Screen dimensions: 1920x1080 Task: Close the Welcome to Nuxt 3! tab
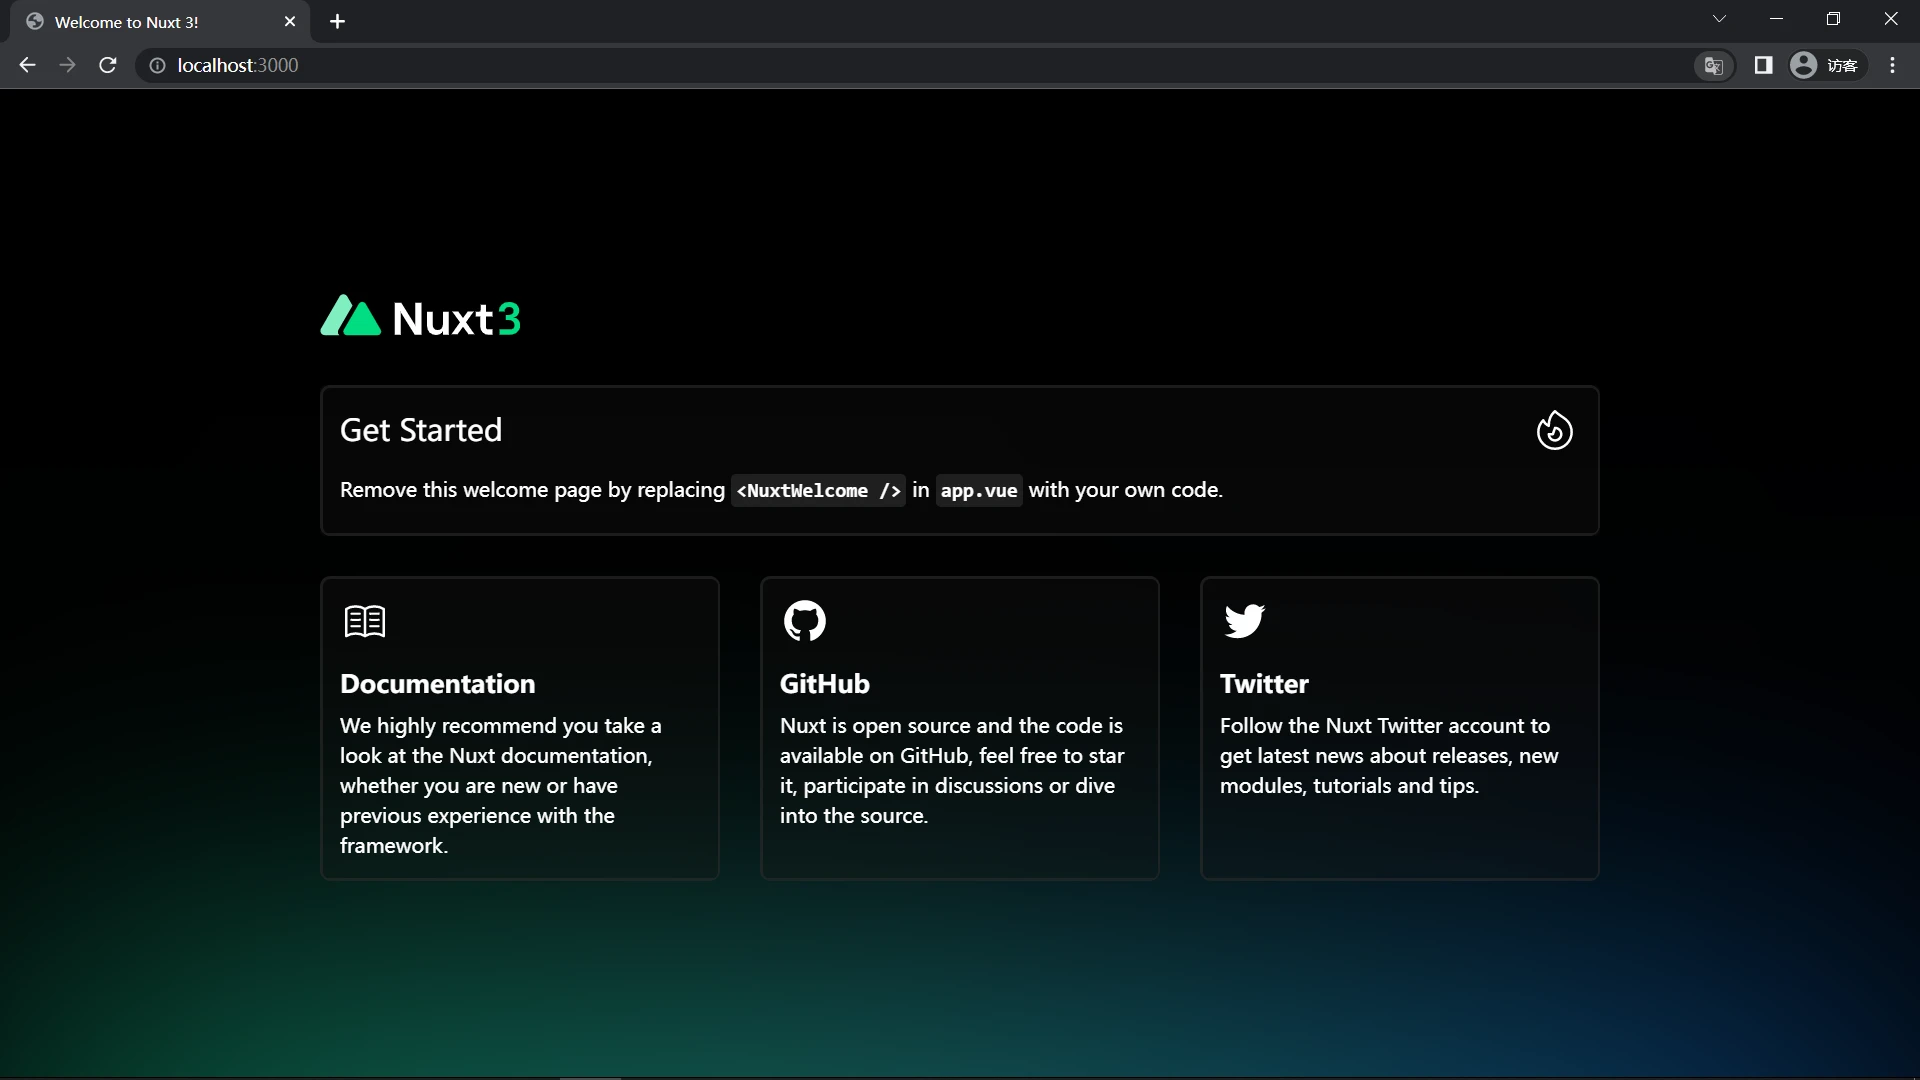(290, 22)
